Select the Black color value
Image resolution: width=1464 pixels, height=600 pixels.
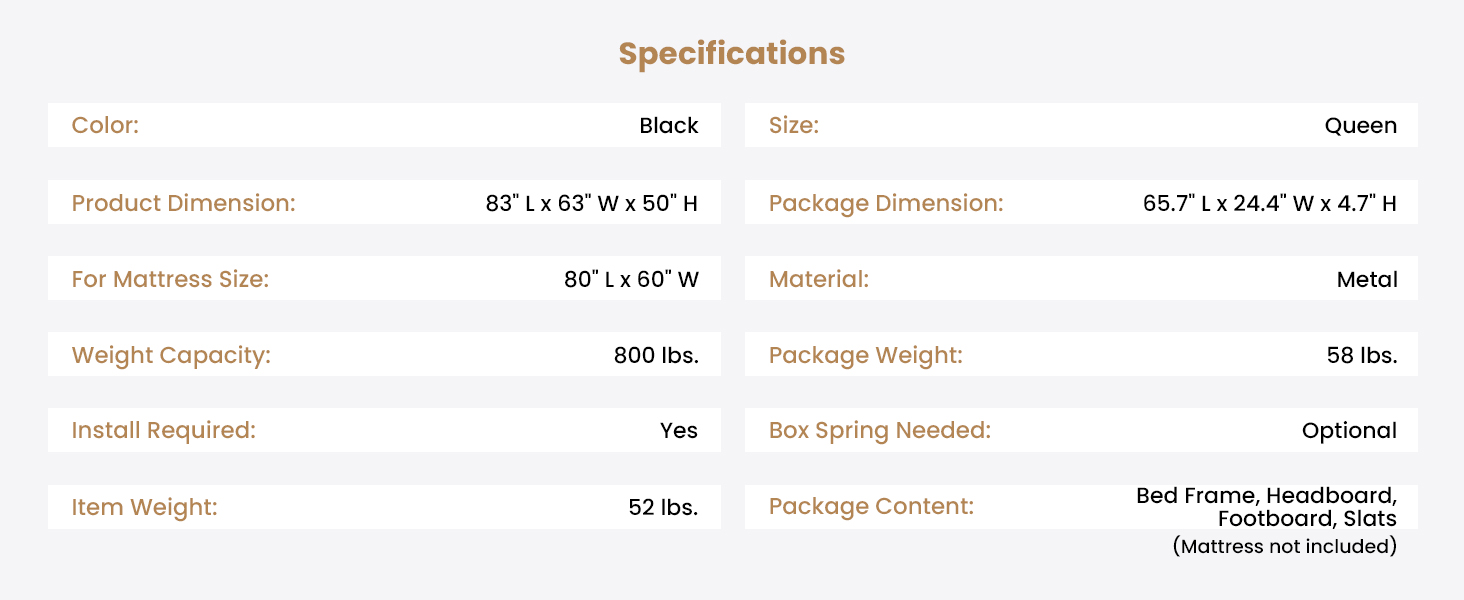pos(668,126)
